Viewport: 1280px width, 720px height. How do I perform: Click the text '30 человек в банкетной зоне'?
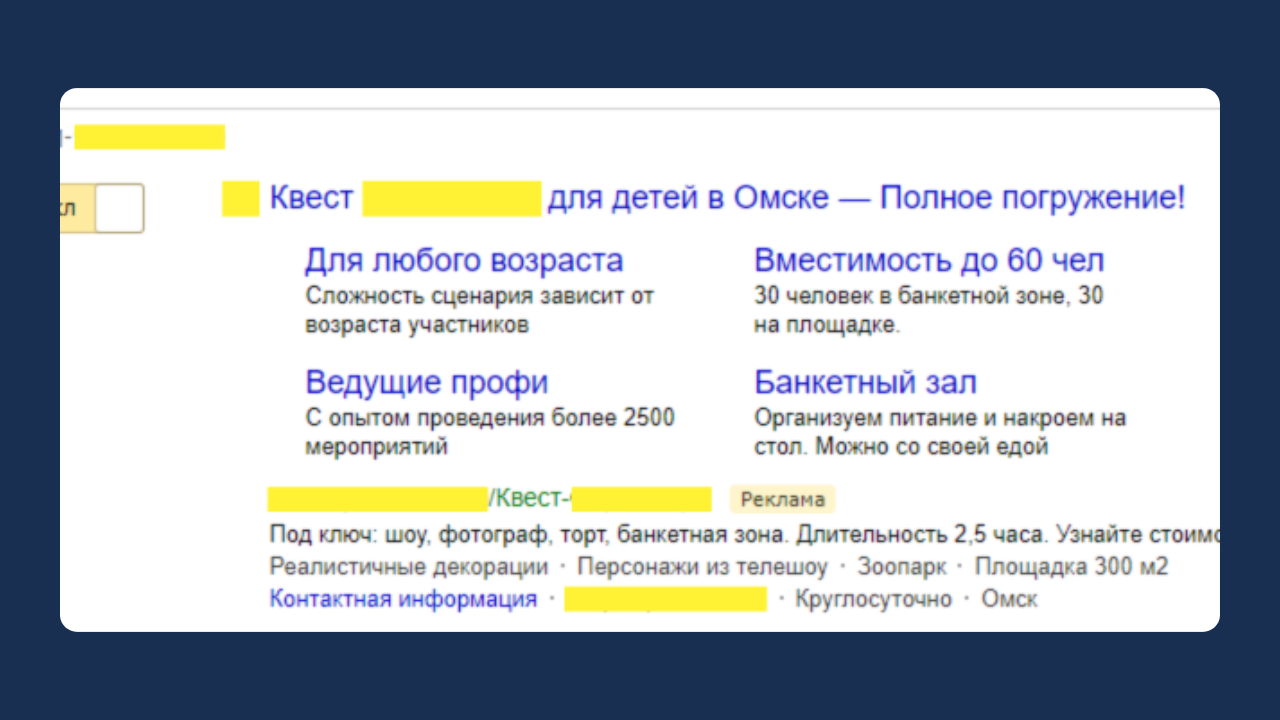[x=911, y=296]
